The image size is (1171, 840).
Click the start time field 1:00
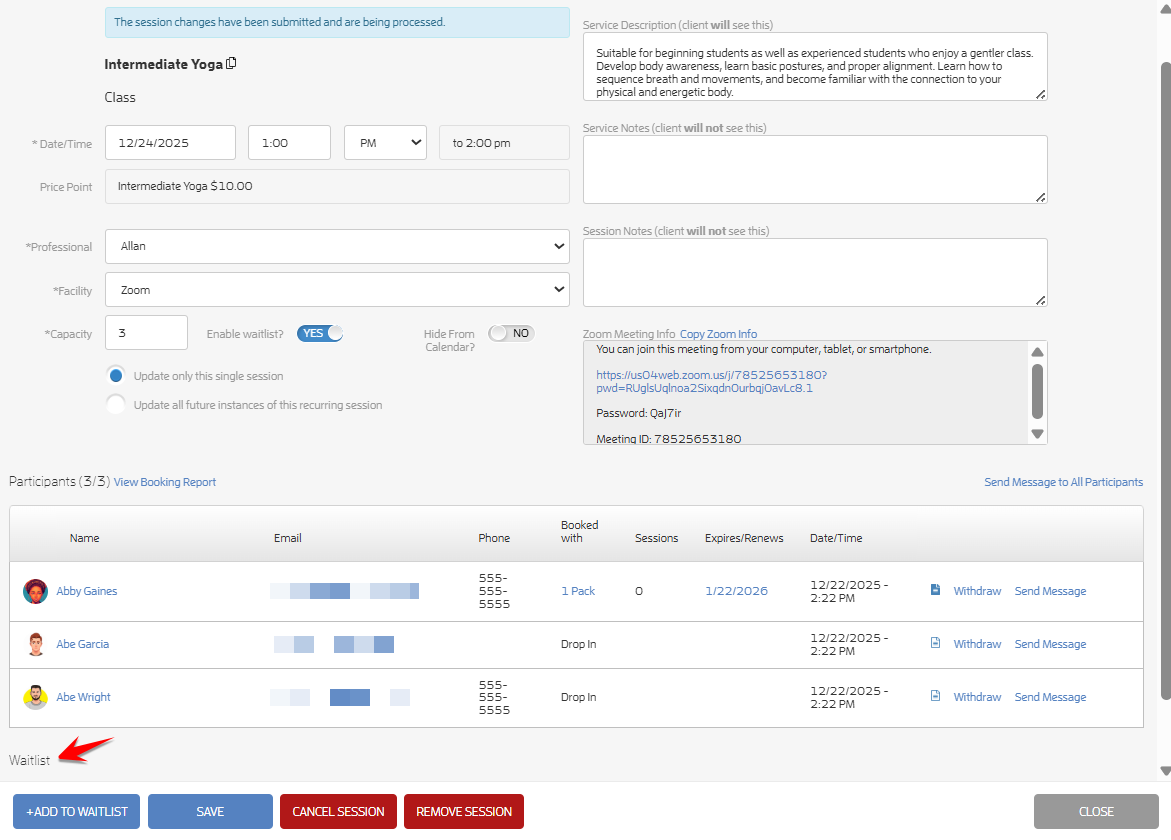click(x=290, y=143)
